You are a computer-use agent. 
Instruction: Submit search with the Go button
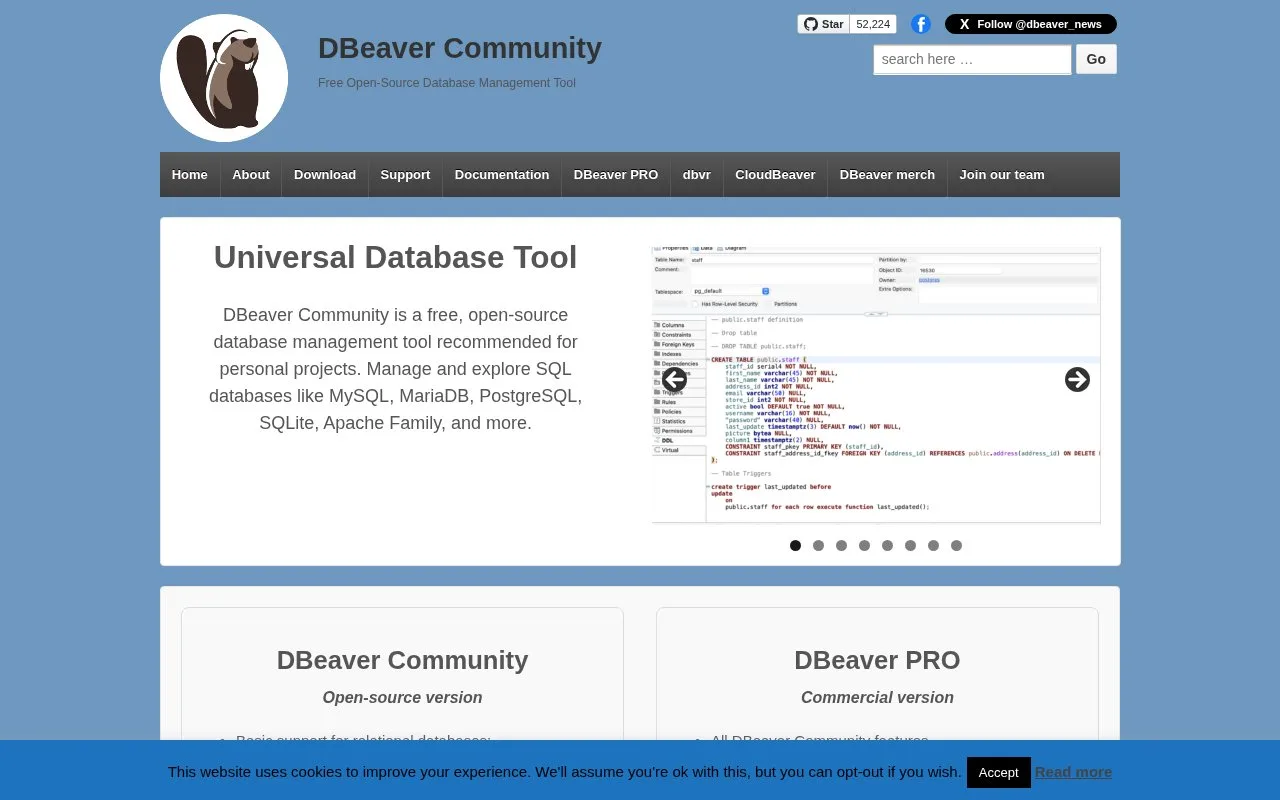click(1096, 59)
